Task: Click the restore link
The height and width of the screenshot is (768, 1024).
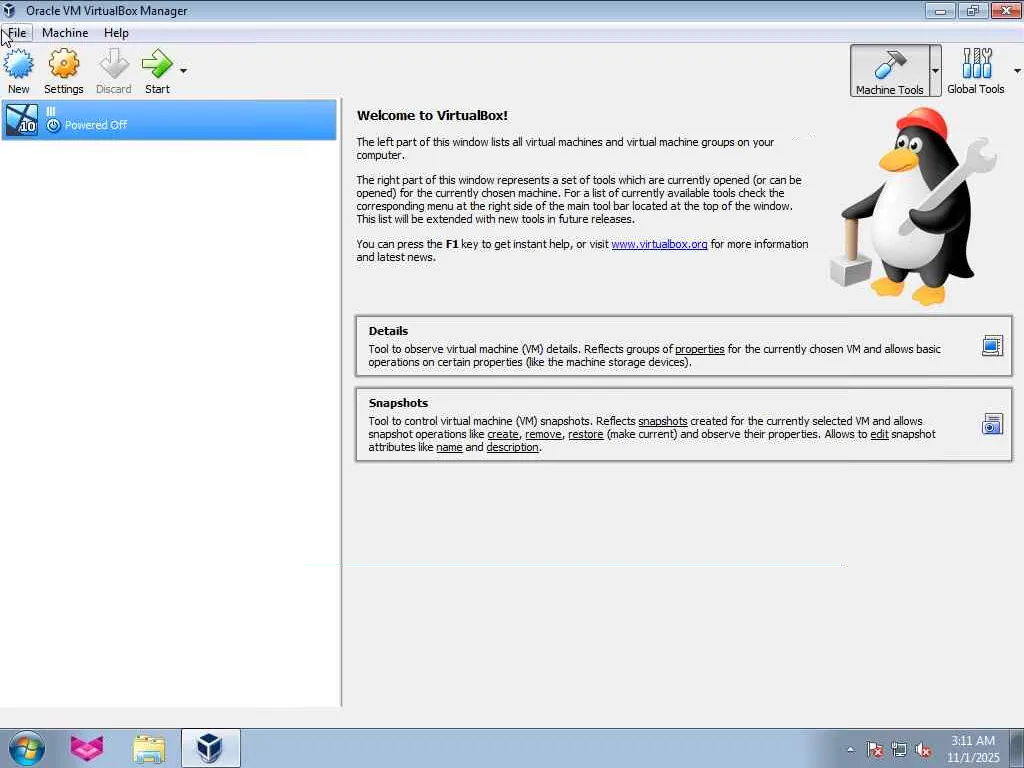Action: 585,434
